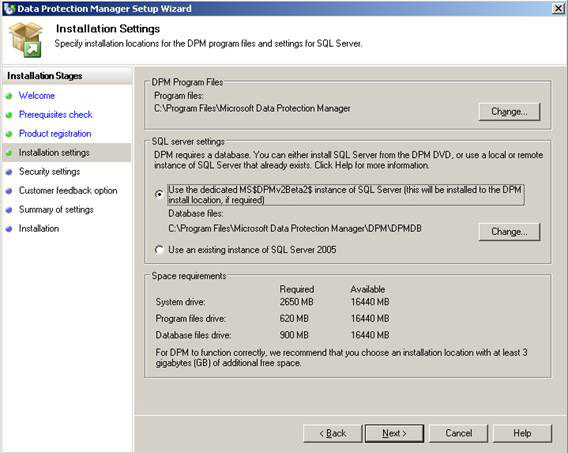Click the Setup Wizard title bar icon
This screenshot has height=453, width=568.
point(9,8)
